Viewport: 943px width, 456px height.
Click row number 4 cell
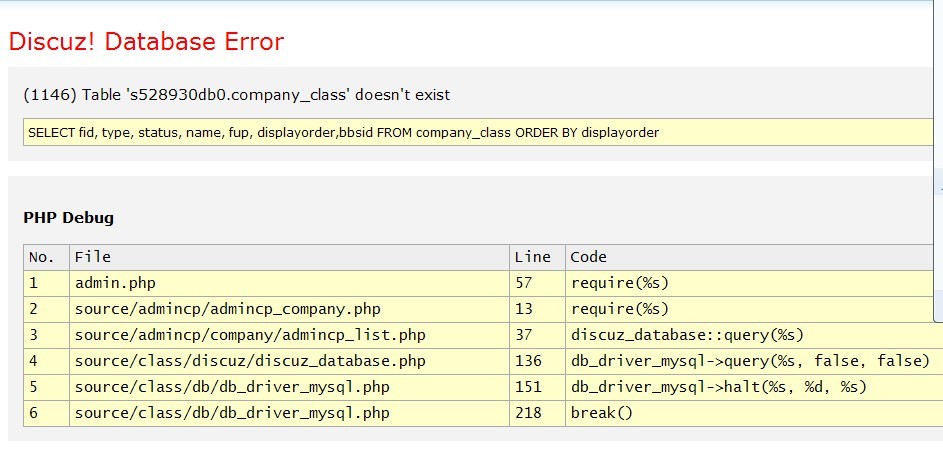coord(46,361)
